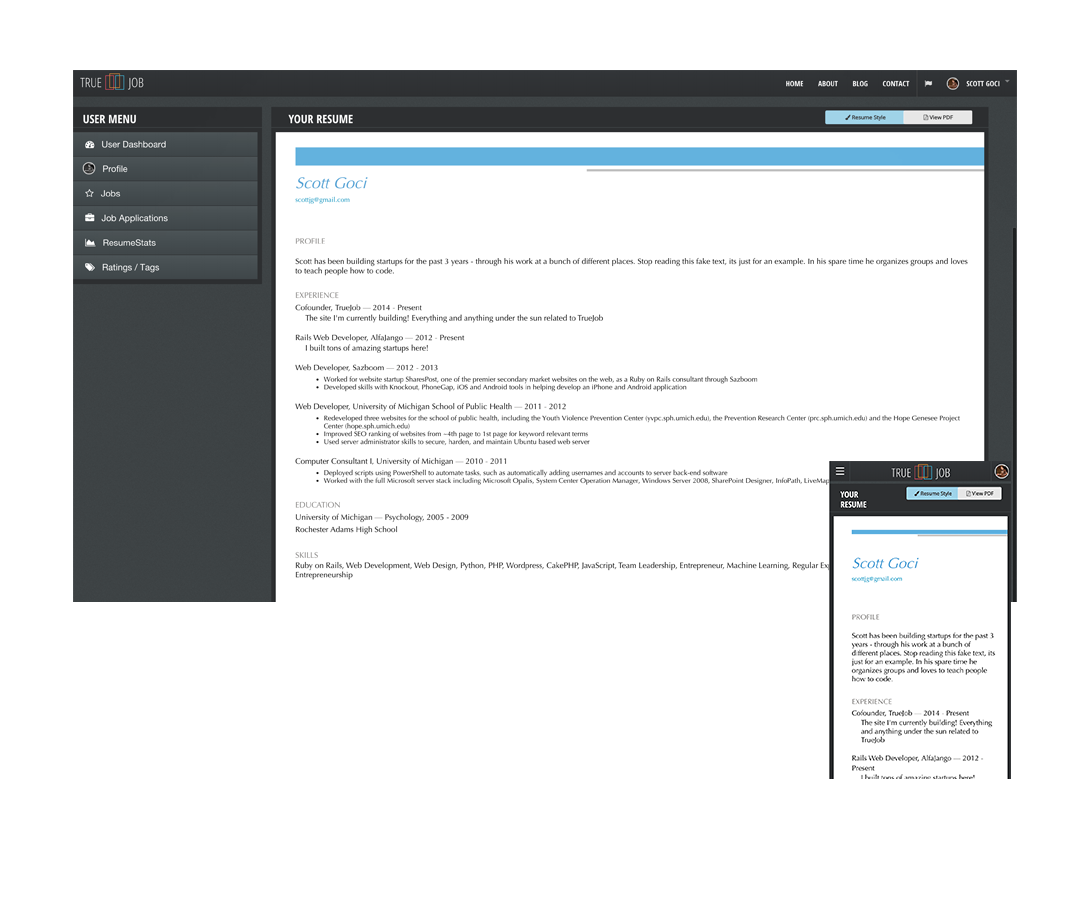Viewport: 1088px width, 906px height.
Task: Click the PROFILE section label on desktop resume
Action: click(x=309, y=241)
